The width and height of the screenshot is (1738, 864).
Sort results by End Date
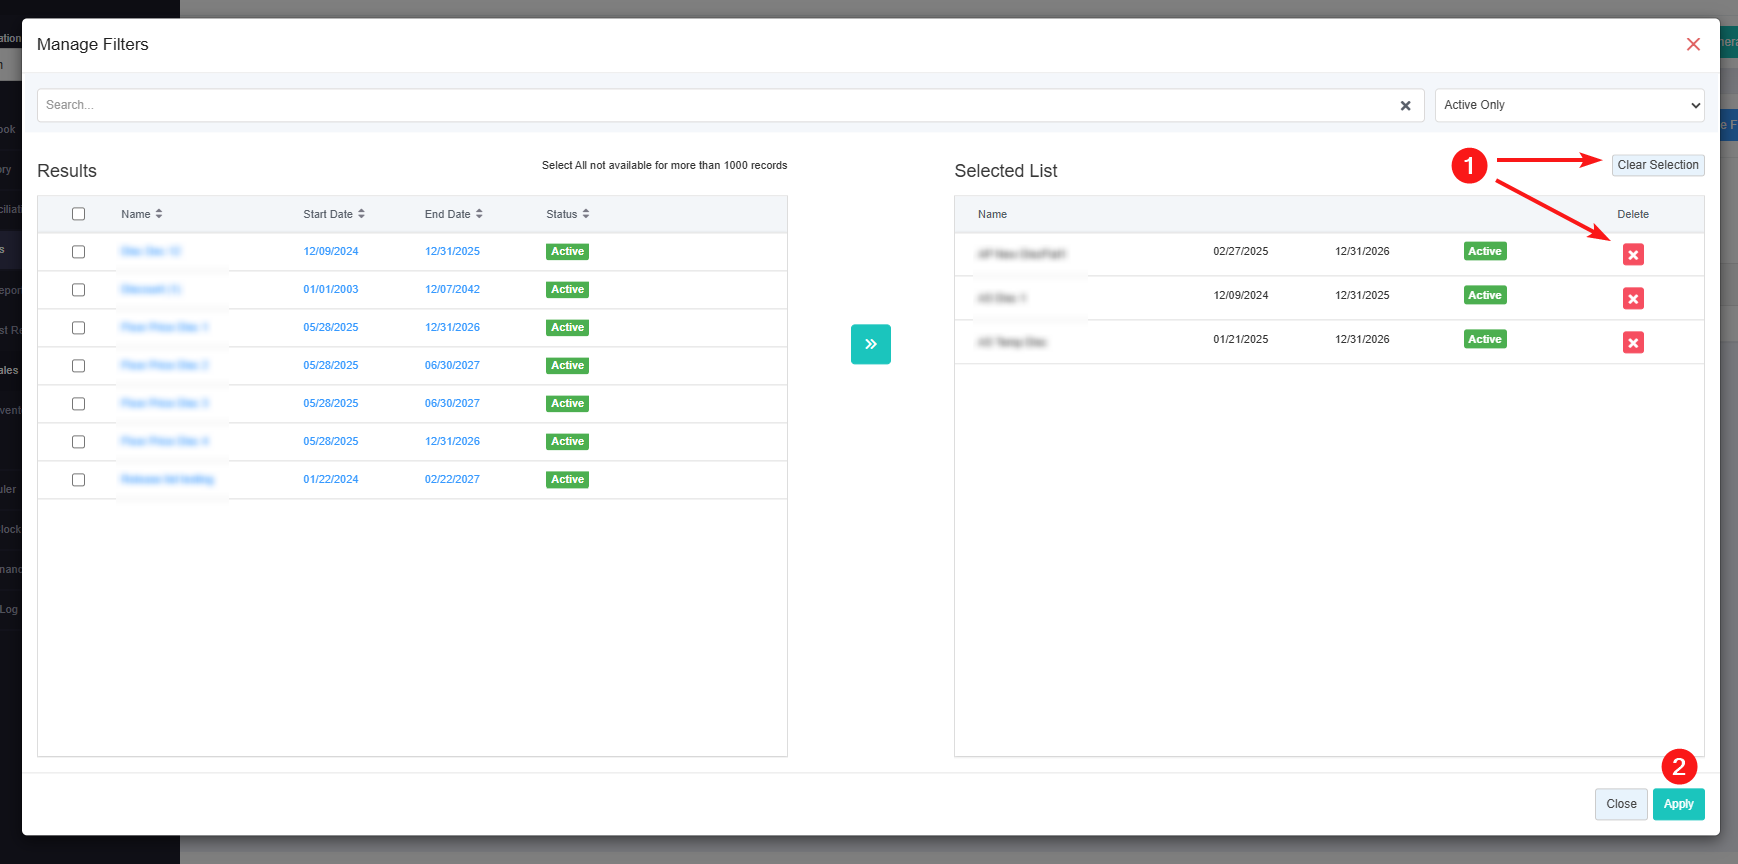[x=479, y=214]
